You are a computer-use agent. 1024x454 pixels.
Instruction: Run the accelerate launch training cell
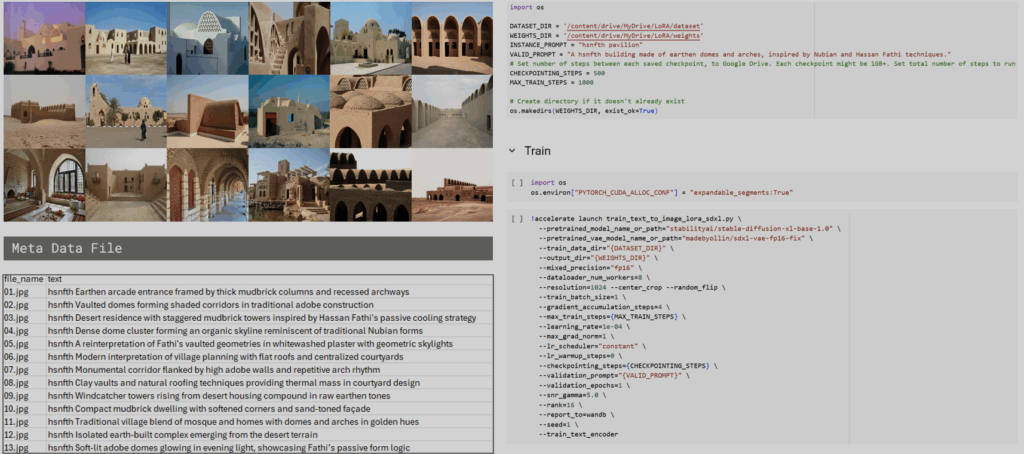pyautogui.click(x=517, y=218)
